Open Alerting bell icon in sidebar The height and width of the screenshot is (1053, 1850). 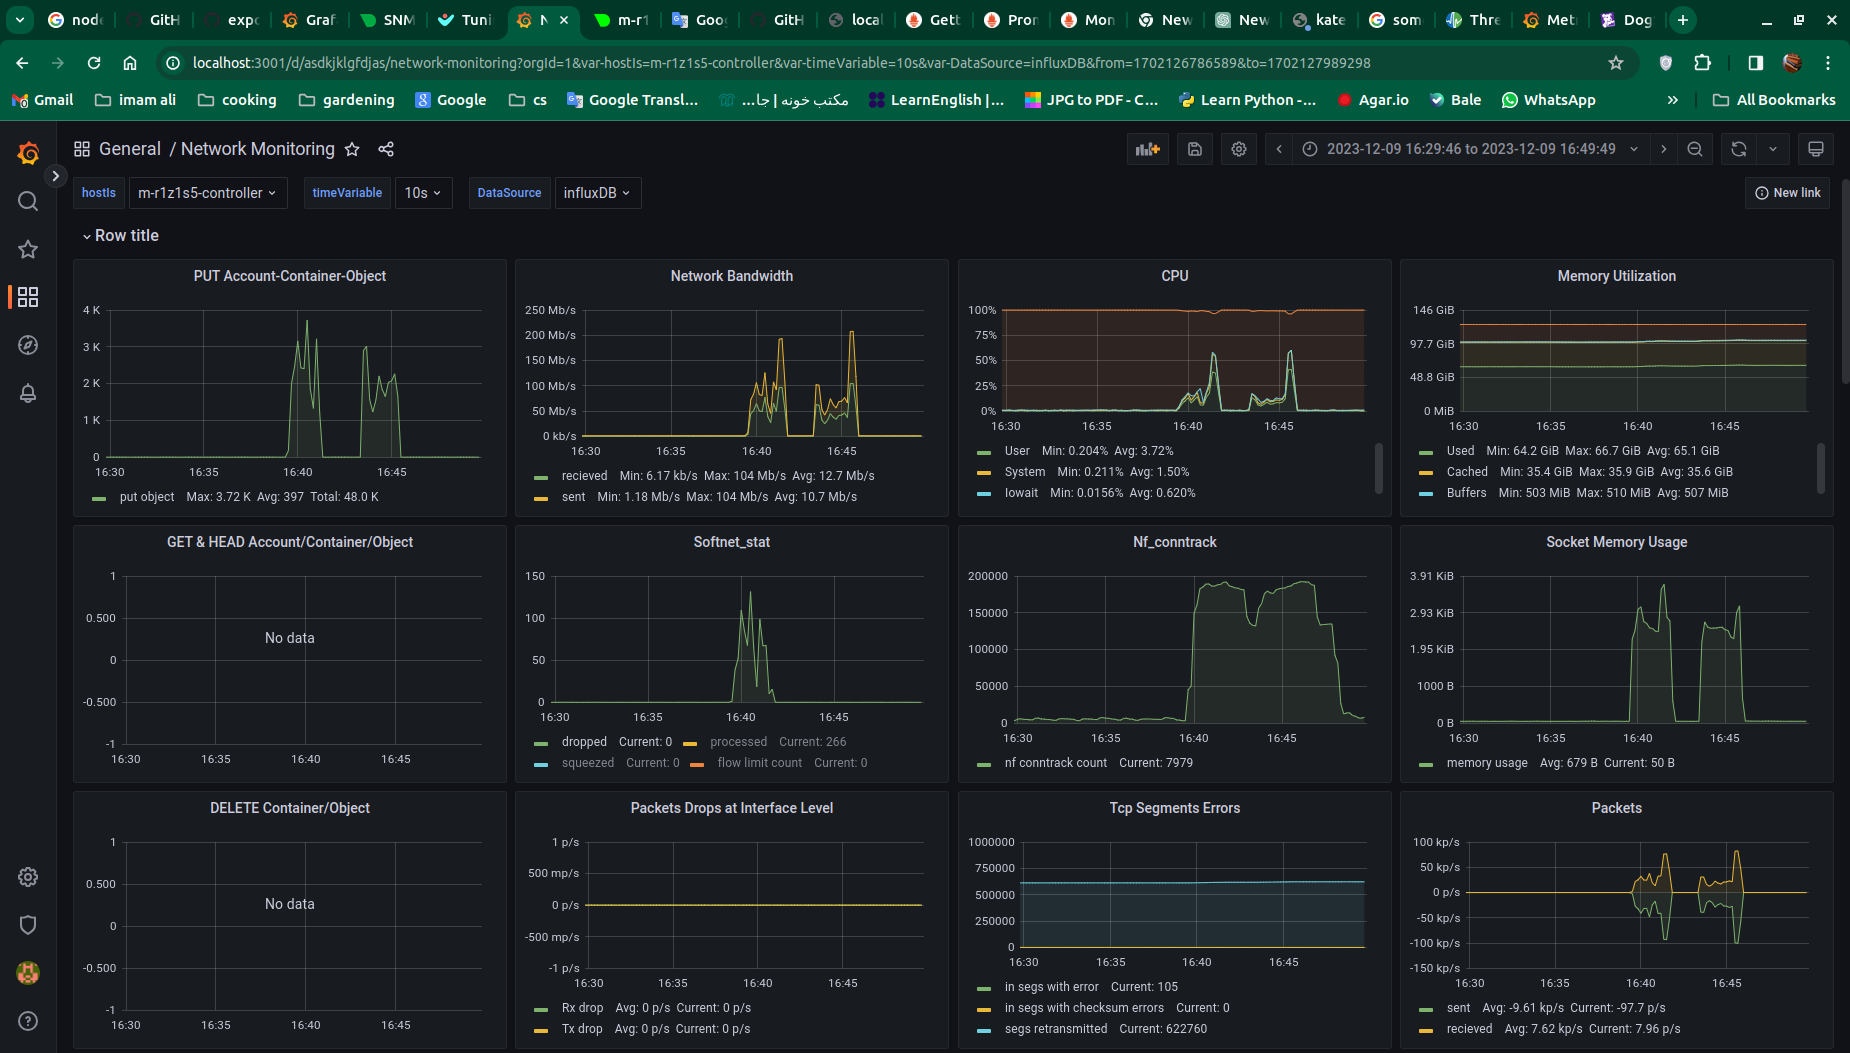(28, 393)
